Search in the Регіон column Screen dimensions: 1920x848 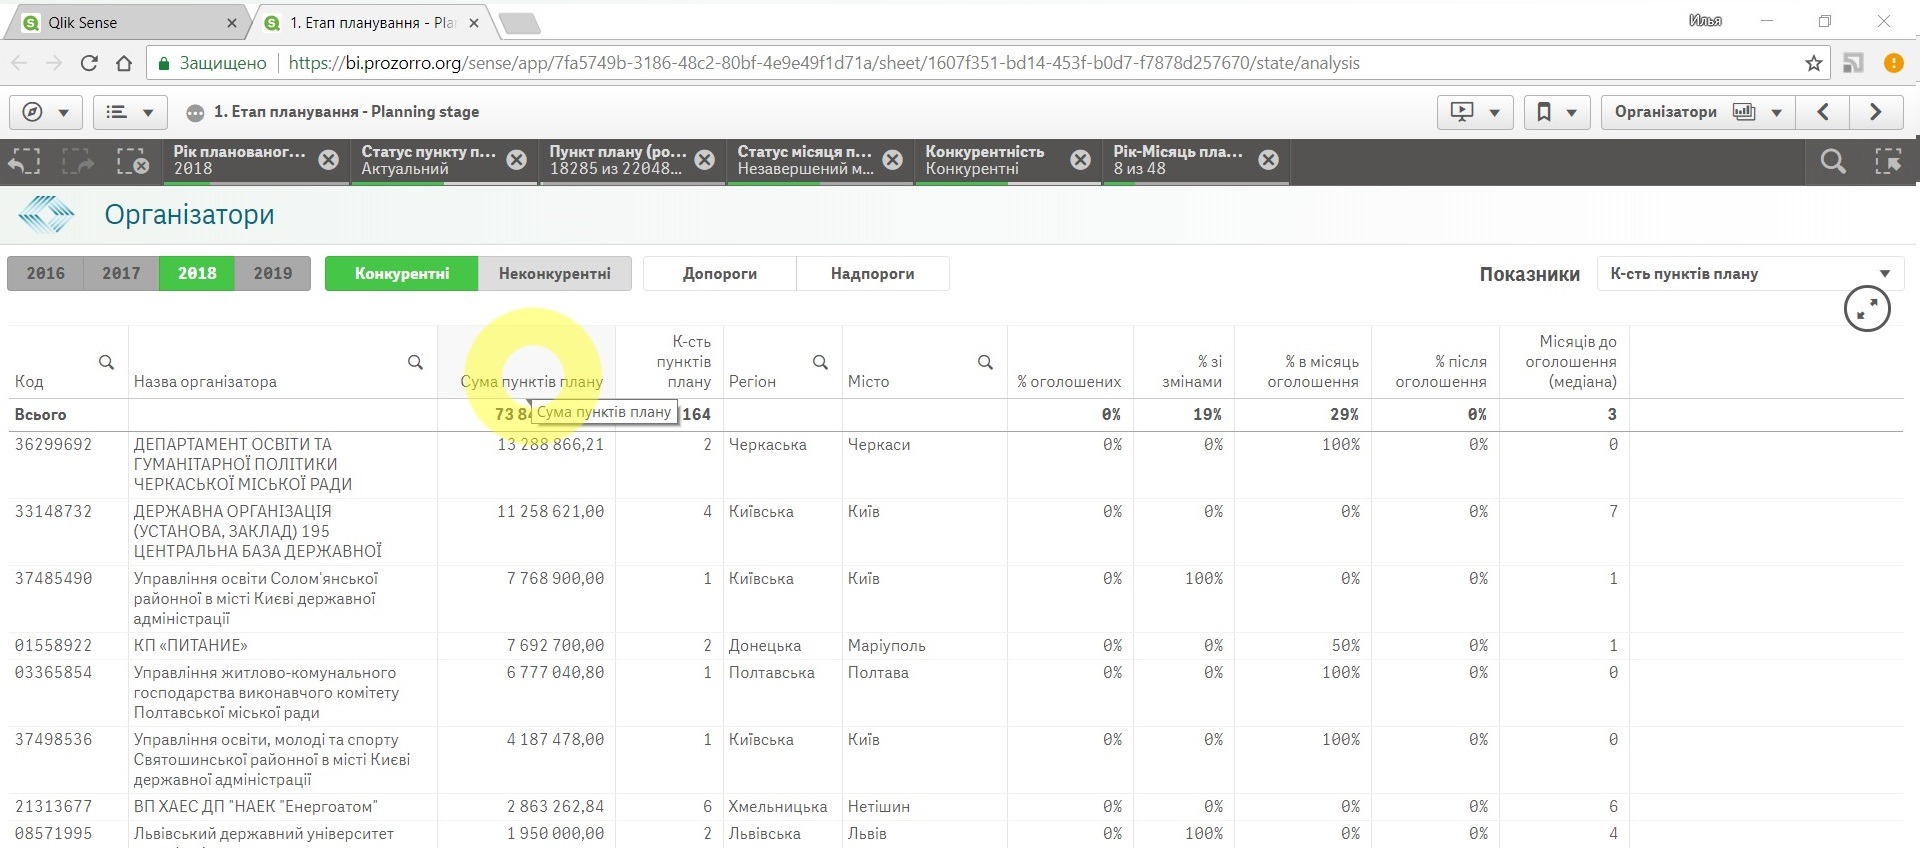point(820,362)
